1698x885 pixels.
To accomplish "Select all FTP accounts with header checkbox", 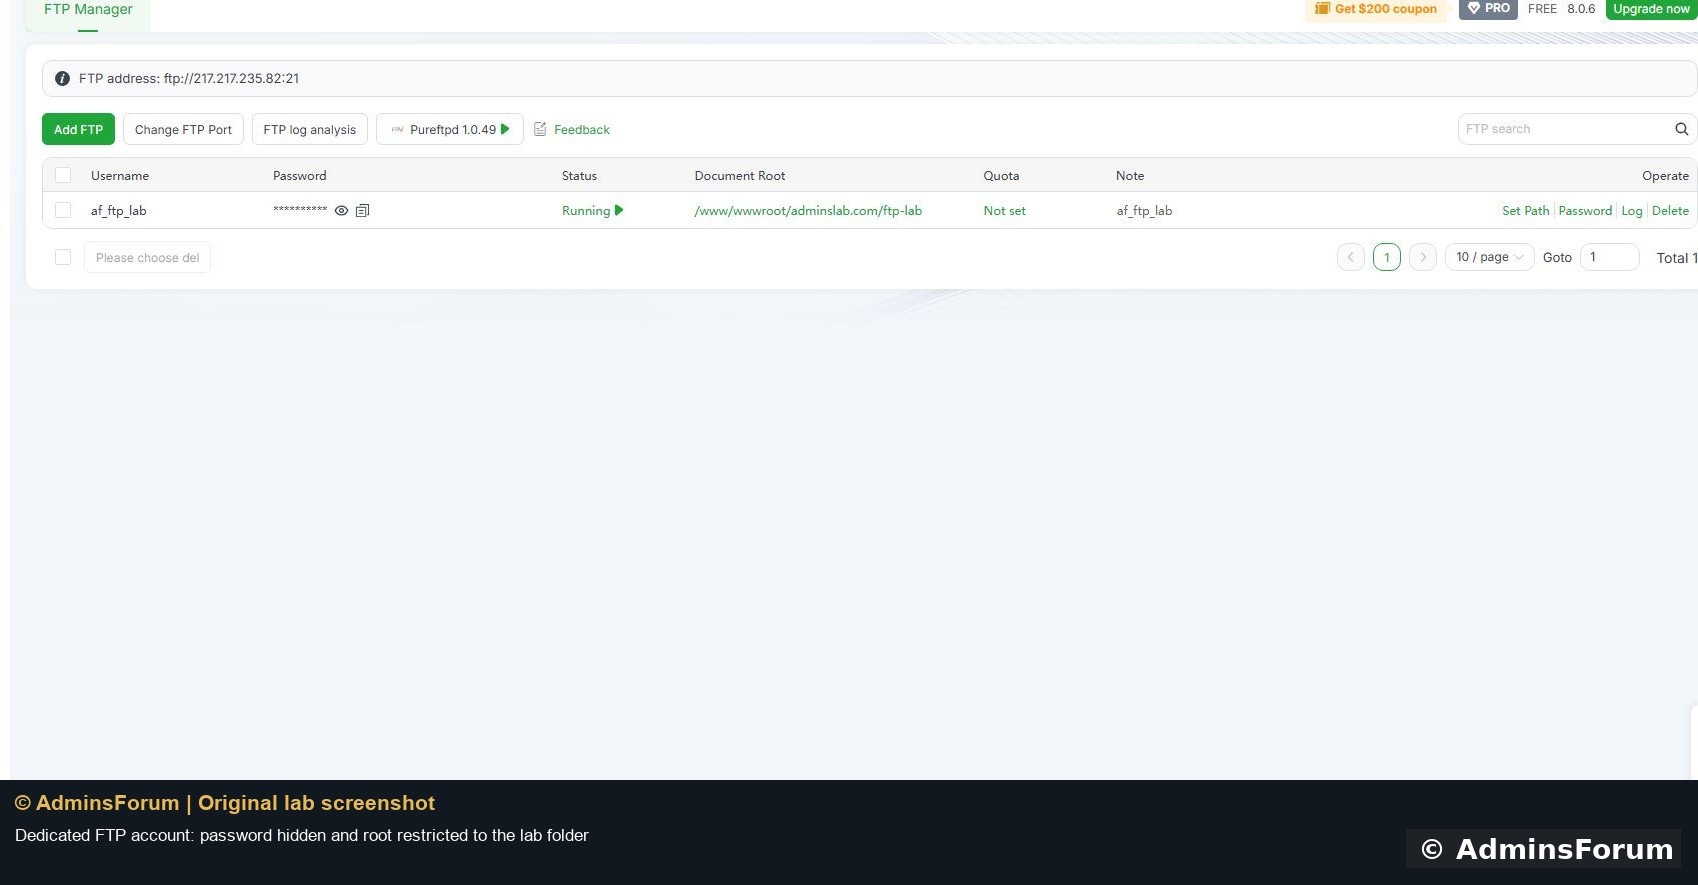I will [63, 175].
